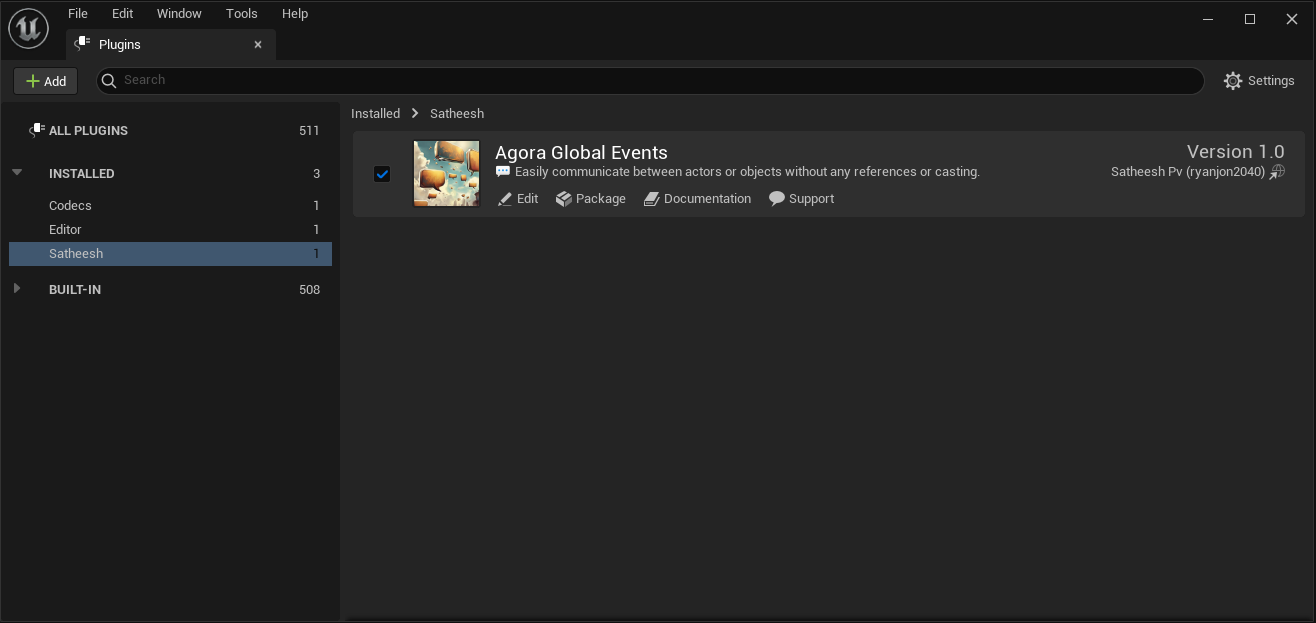Open the File menu
The width and height of the screenshot is (1316, 623).
(x=78, y=14)
